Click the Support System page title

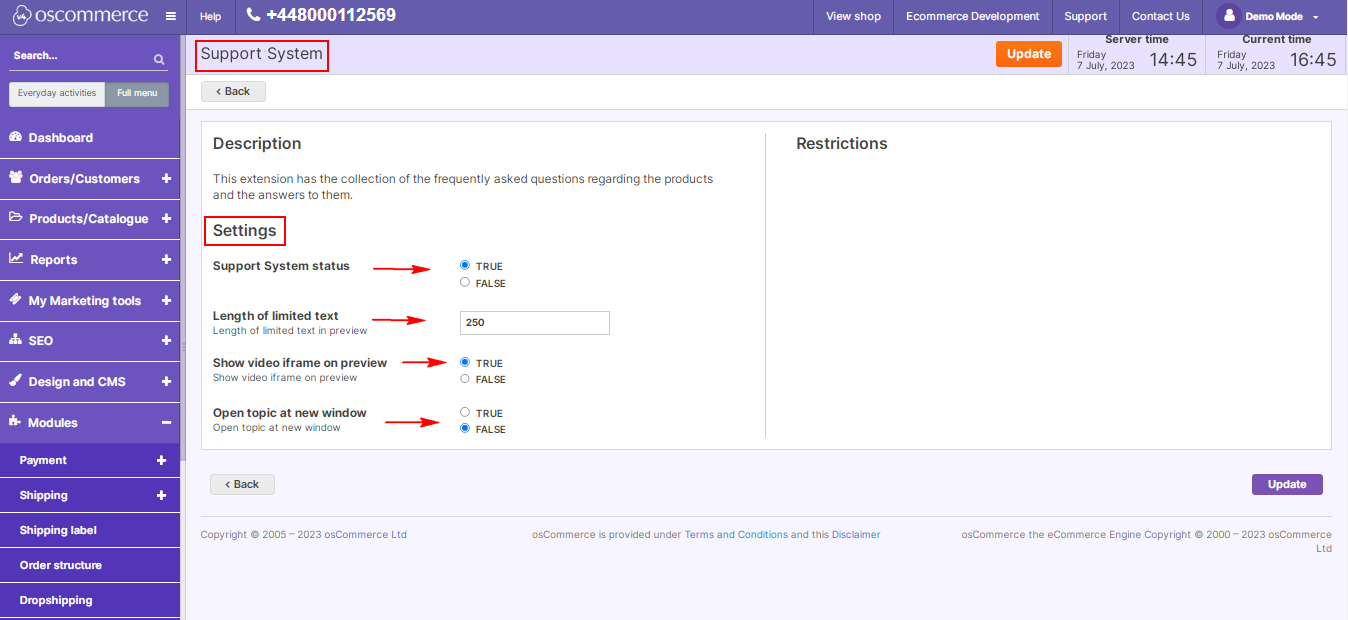coord(261,54)
